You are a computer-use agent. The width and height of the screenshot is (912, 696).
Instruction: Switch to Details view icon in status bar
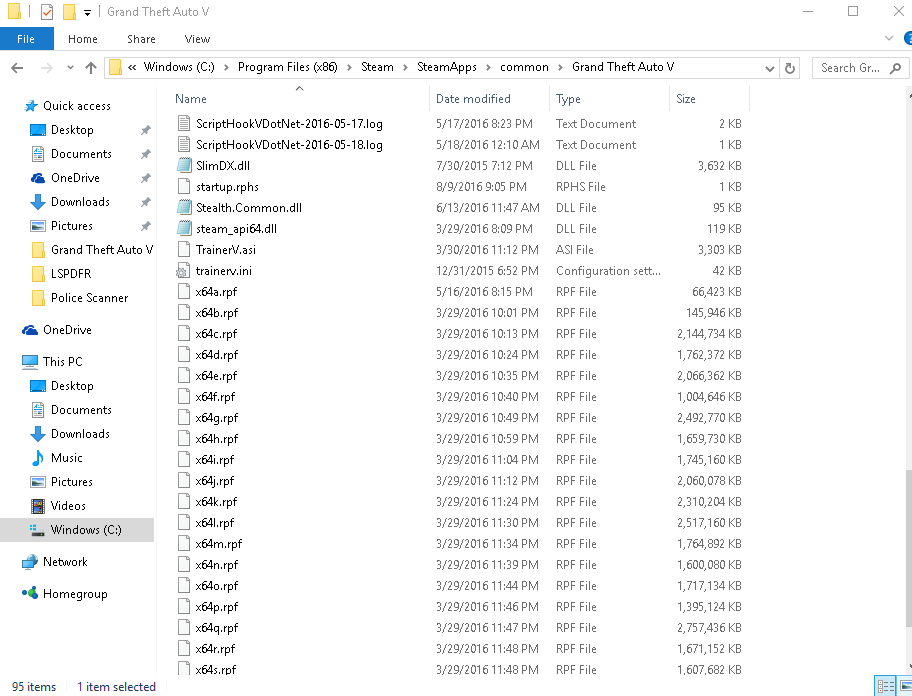coord(886,686)
